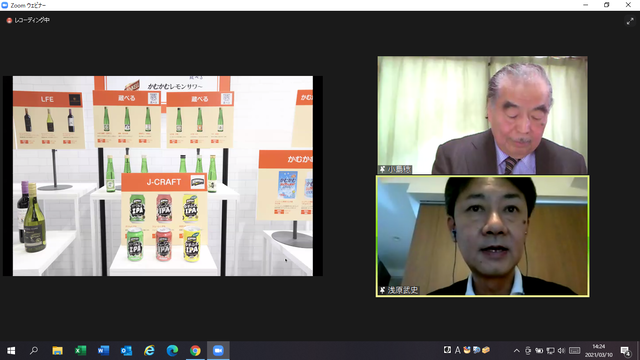Open File Explorer from taskbar

pyautogui.click(x=57, y=351)
